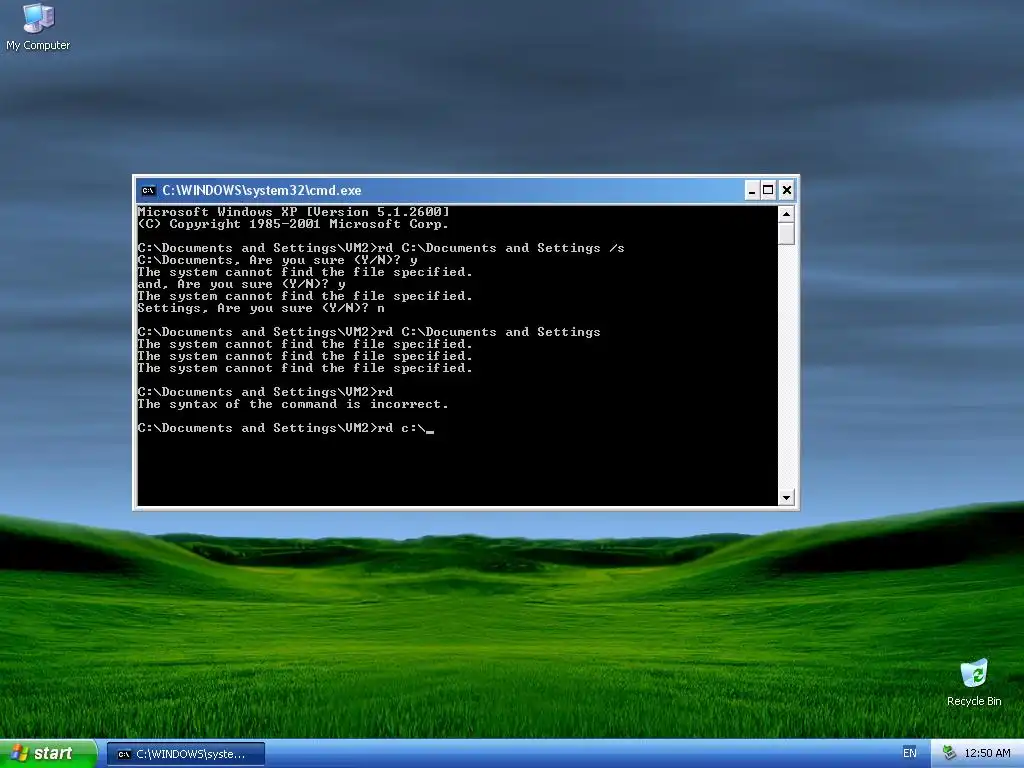This screenshot has height=768, width=1024.
Task: Click 'Settings, Are you sure (Y/N)? n' line
Action: pos(261,308)
